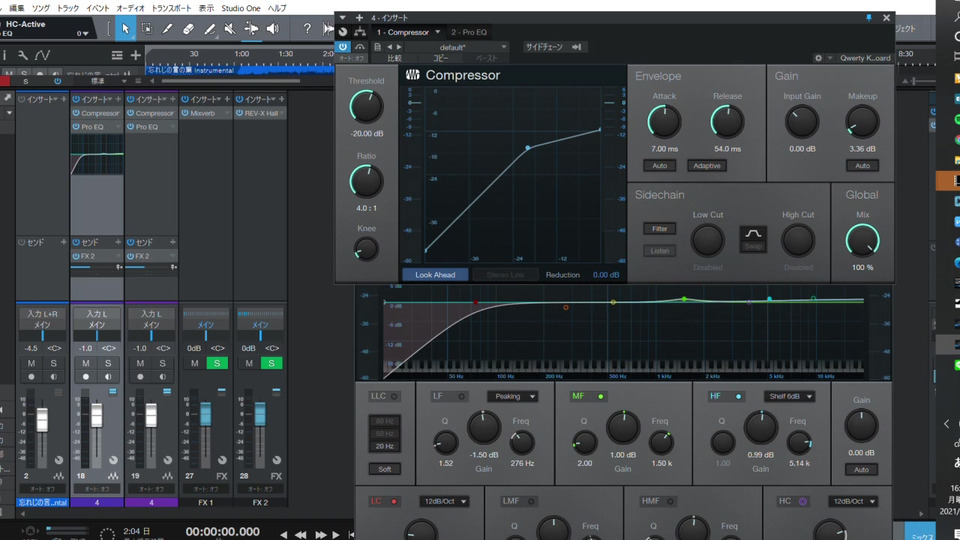960x540 pixels.
Task: Click rewind transport button
Action: [x=300, y=534]
